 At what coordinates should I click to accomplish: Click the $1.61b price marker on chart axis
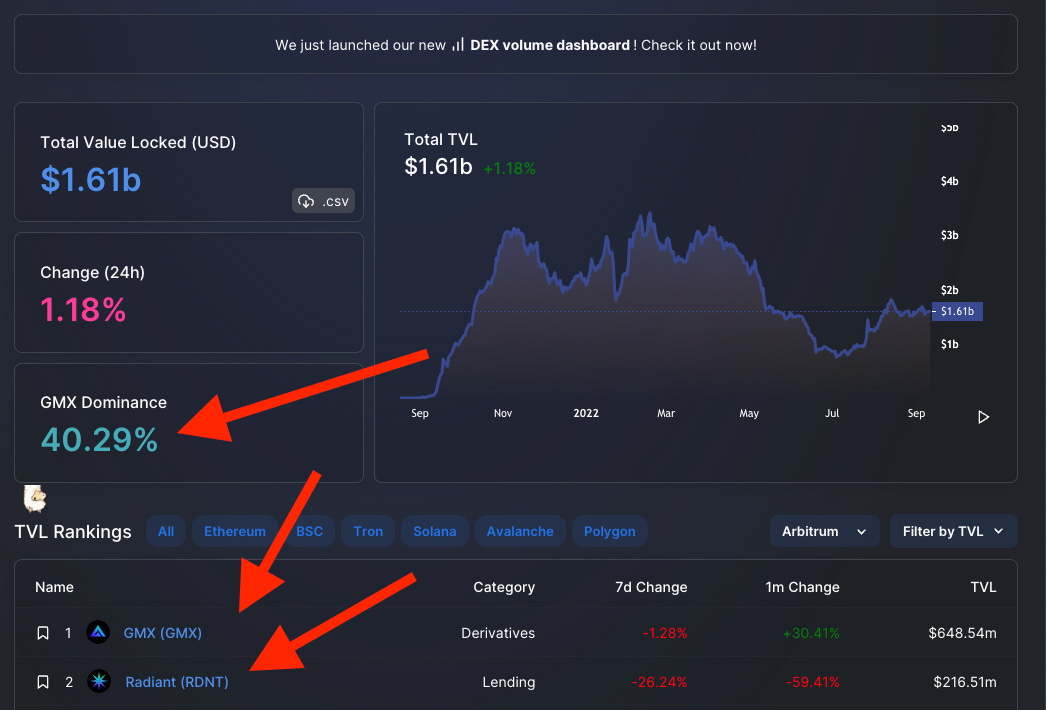[x=957, y=312]
